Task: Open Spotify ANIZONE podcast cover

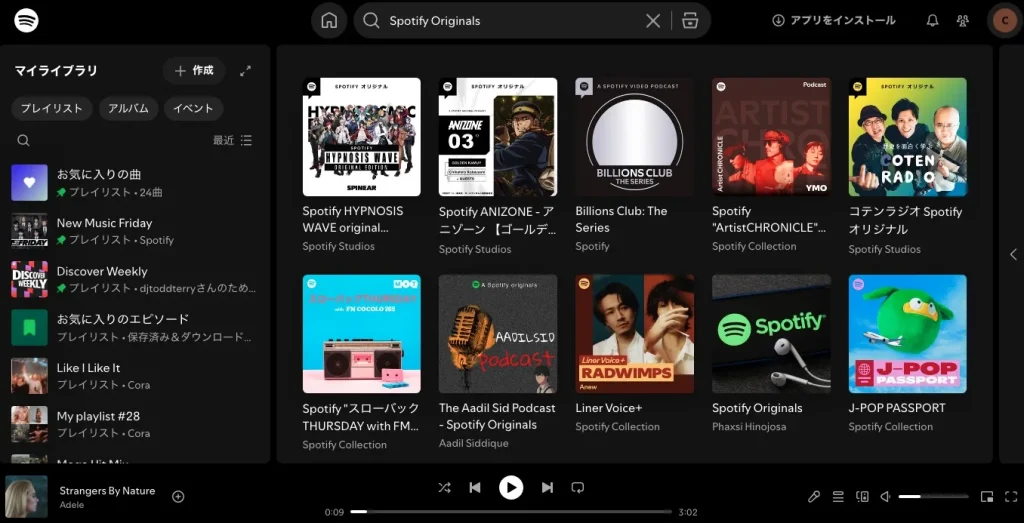Action: pyautogui.click(x=498, y=137)
